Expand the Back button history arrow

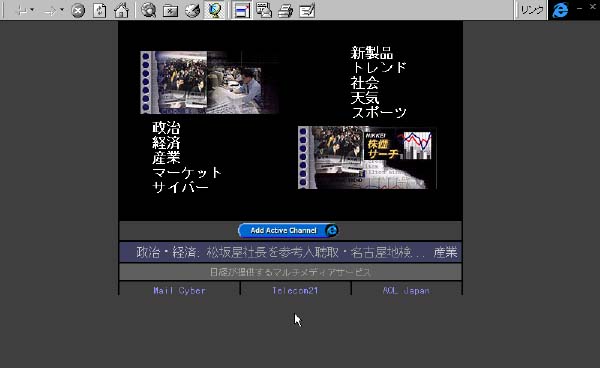32,10
